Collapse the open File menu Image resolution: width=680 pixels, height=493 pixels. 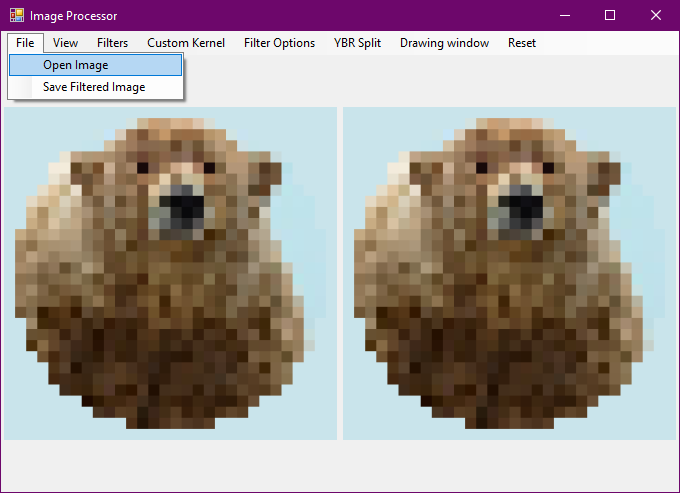coord(25,43)
